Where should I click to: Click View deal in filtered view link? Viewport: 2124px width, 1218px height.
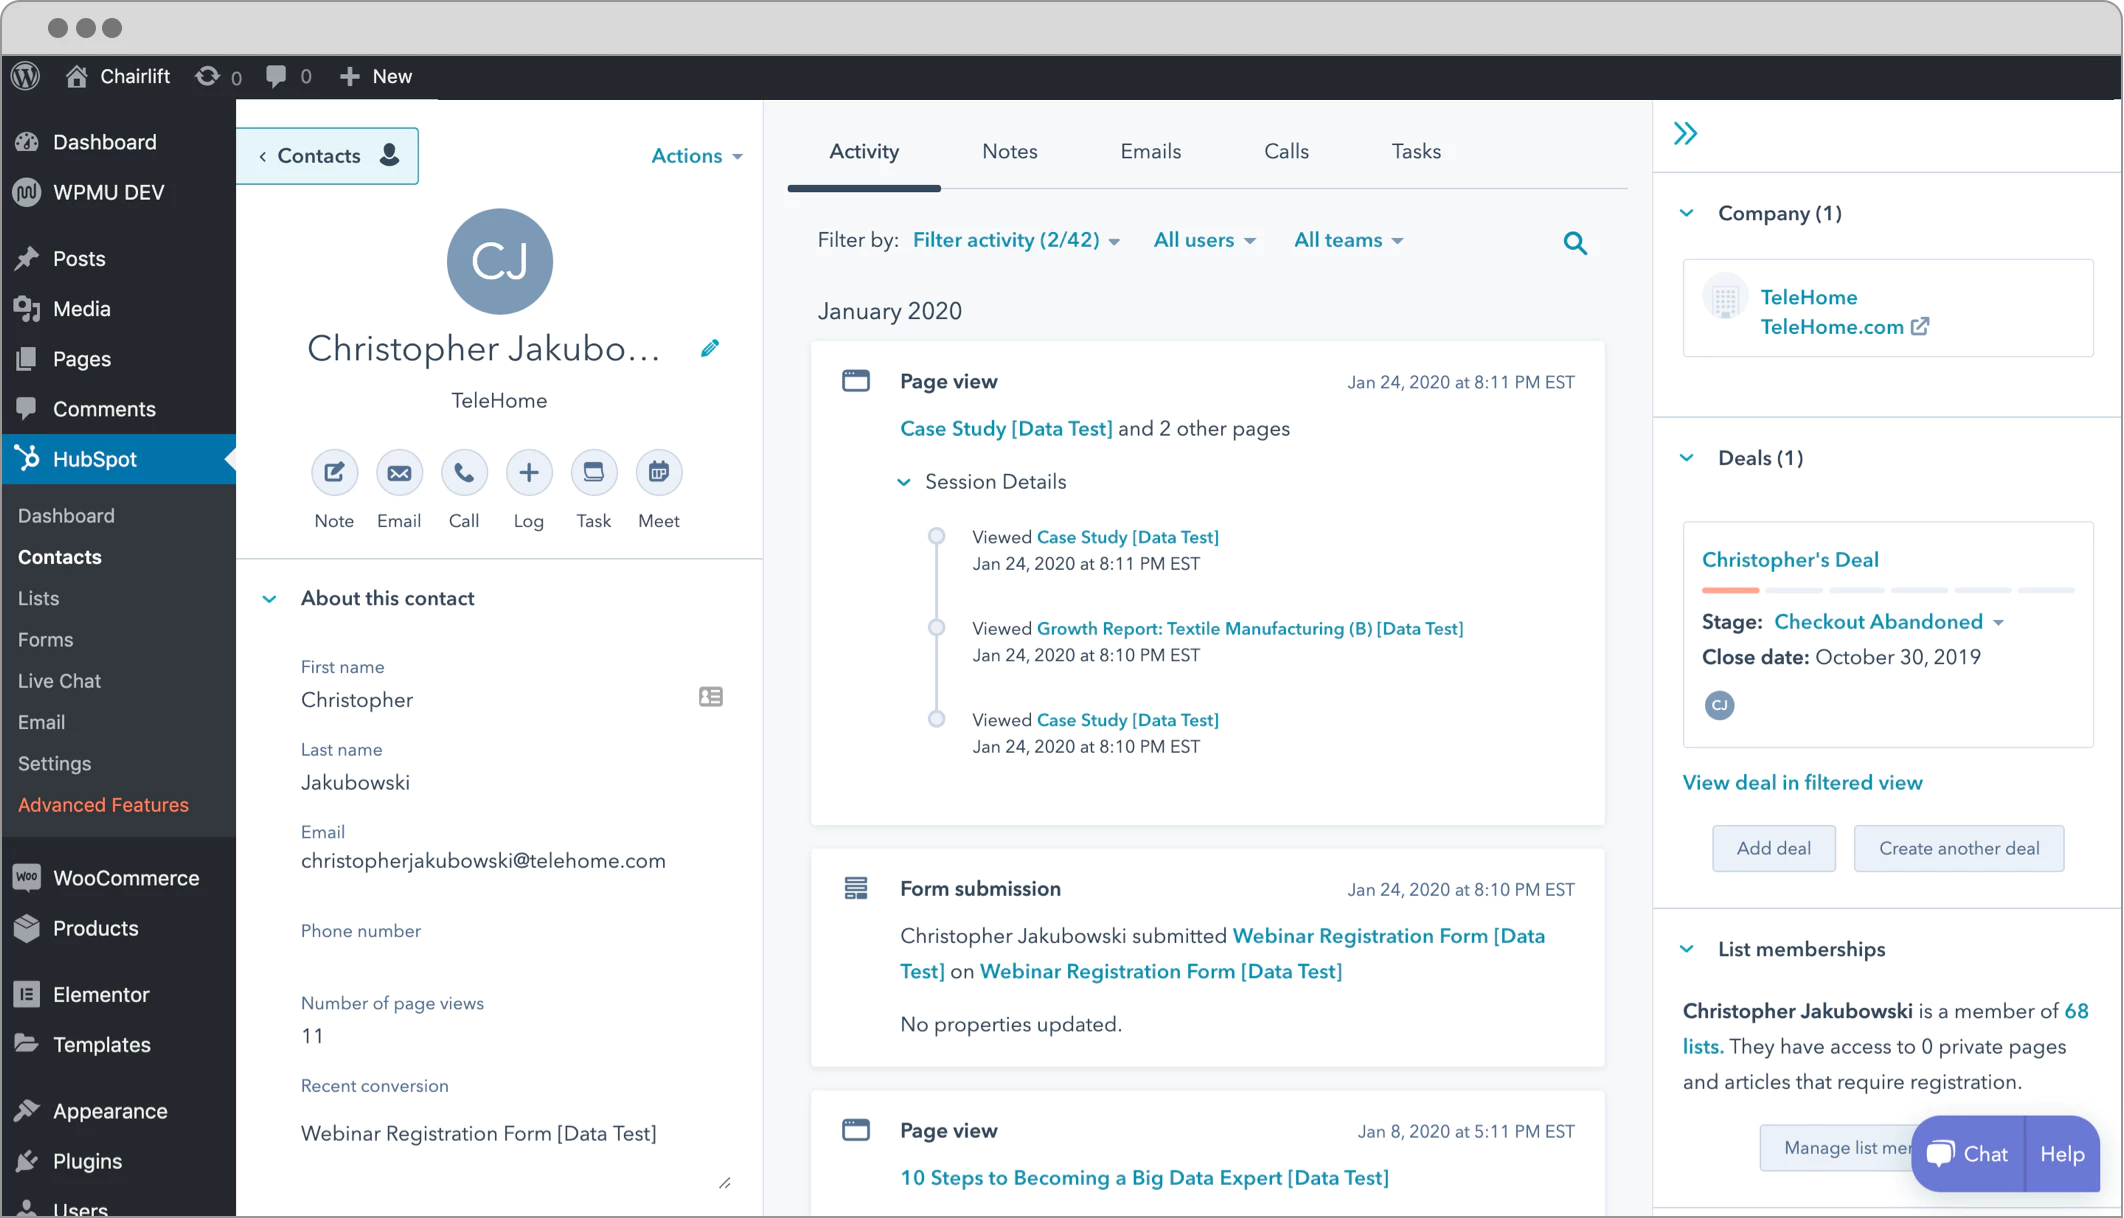1803,782
